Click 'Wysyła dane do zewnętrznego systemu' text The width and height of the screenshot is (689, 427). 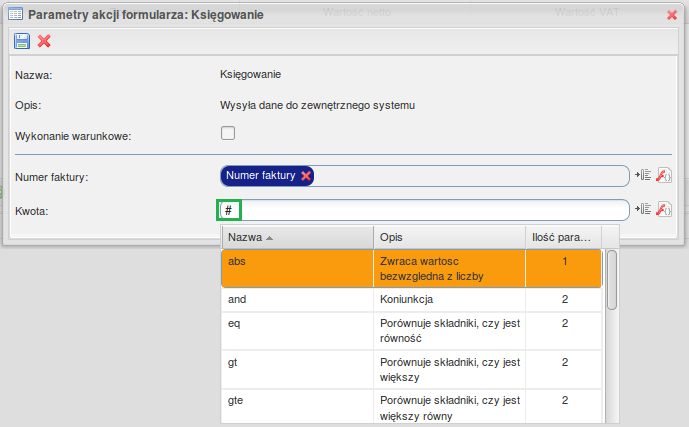click(x=317, y=105)
